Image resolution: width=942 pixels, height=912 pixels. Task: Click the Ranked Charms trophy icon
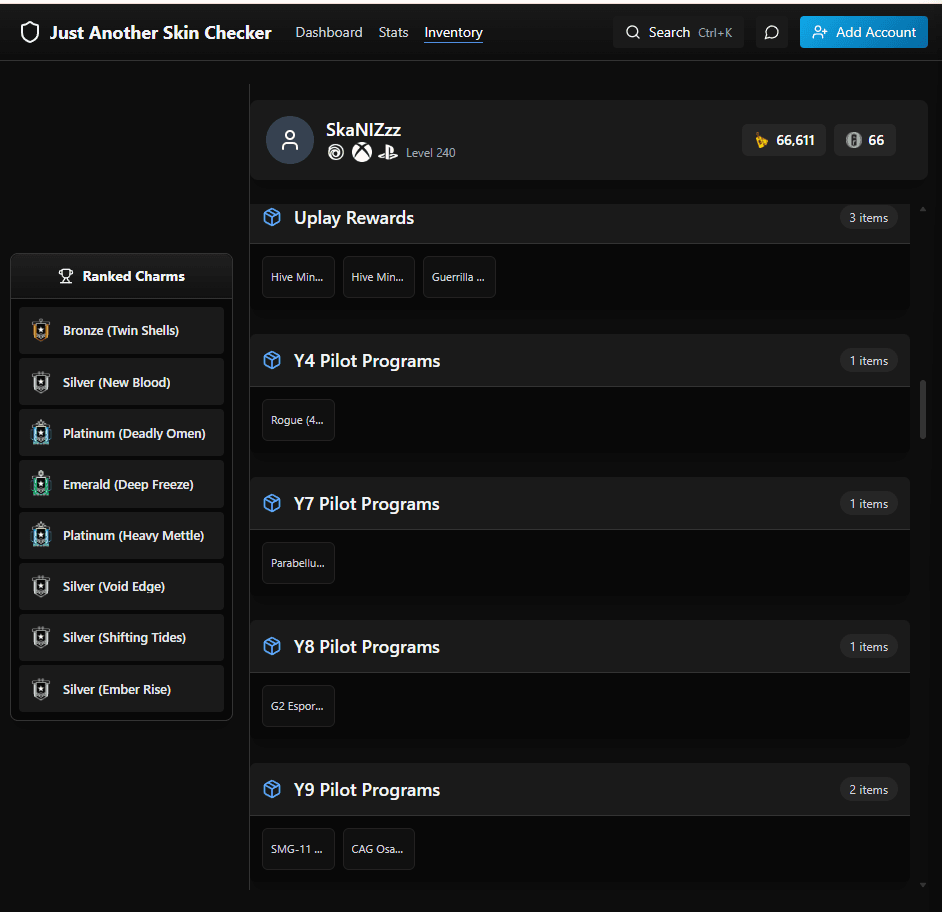click(65, 276)
